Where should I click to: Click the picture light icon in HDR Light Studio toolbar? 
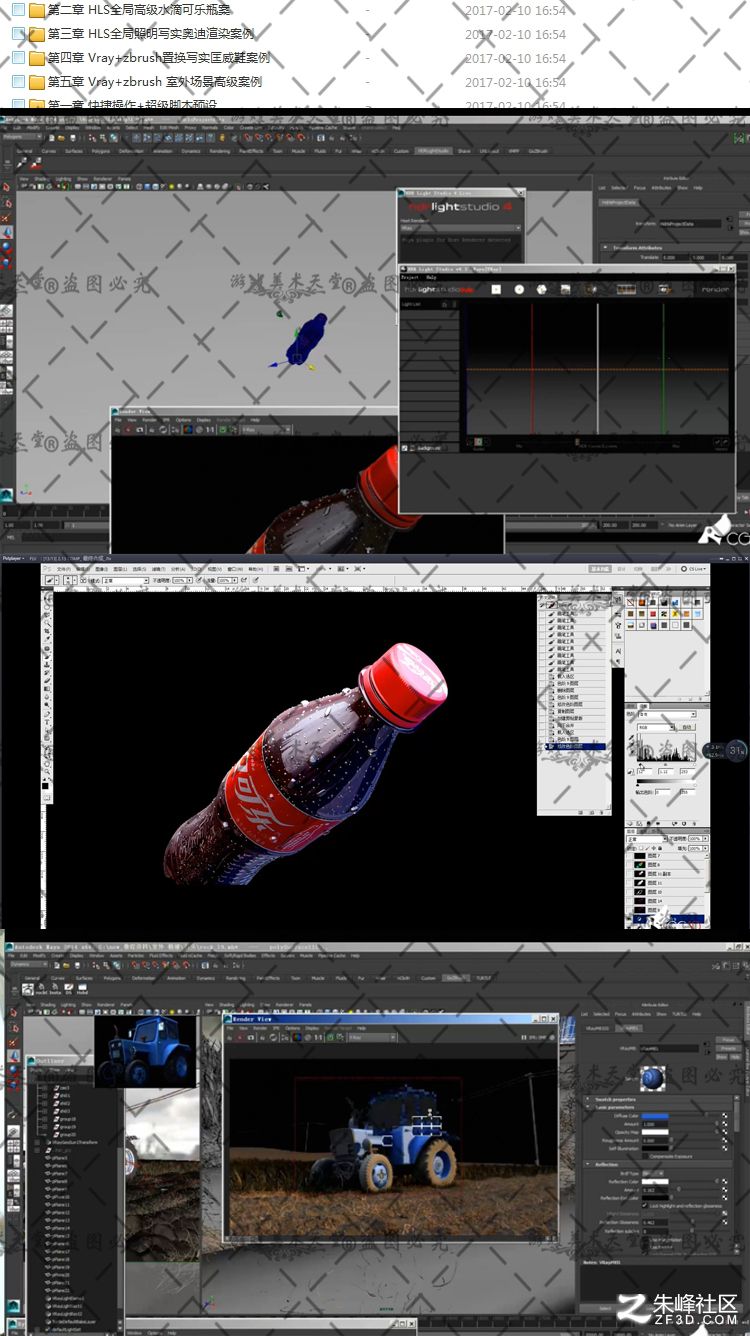pos(566,289)
